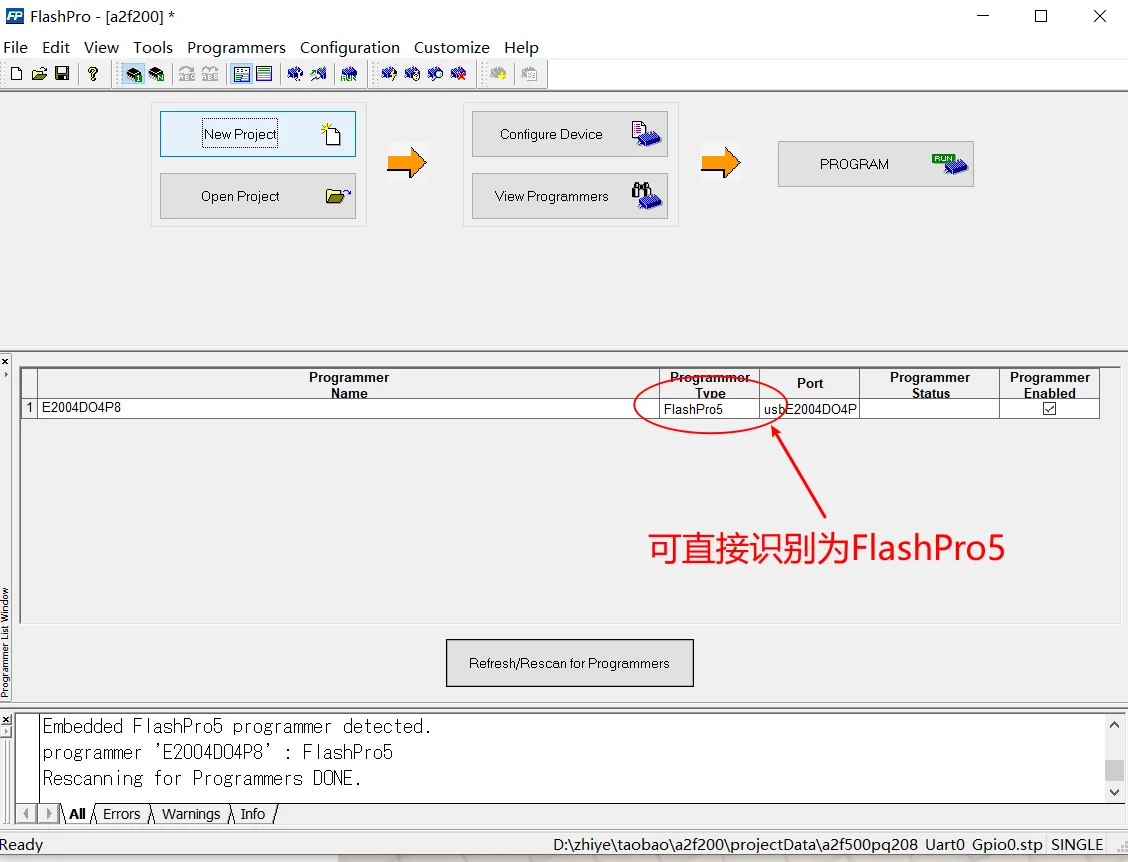This screenshot has width=1128, height=862.
Task: Click the PROGRAM button
Action: [x=875, y=163]
